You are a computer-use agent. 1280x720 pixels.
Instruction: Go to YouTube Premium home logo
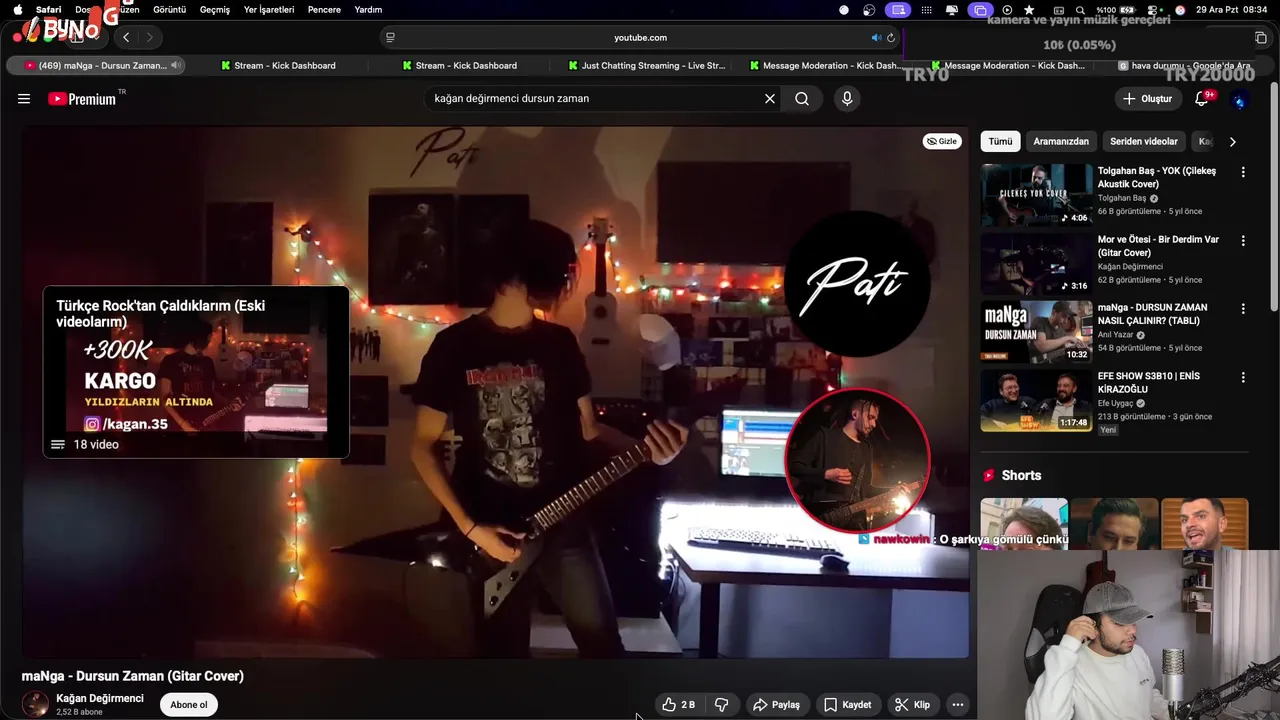[82, 99]
